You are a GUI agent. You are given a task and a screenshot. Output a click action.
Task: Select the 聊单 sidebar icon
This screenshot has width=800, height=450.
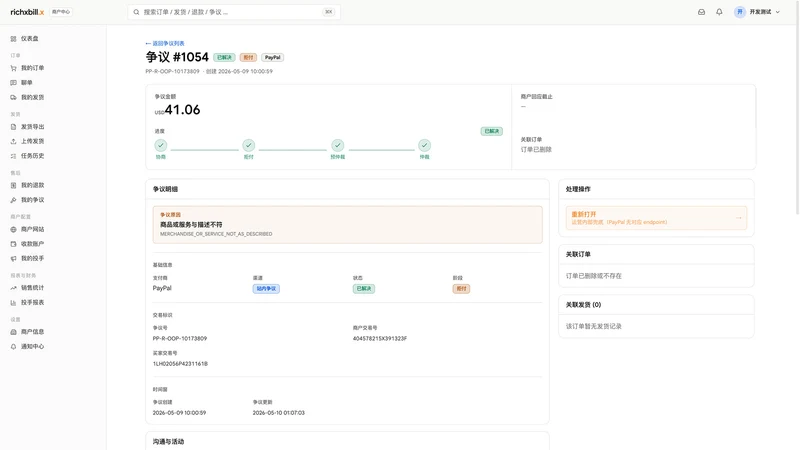pos(13,83)
